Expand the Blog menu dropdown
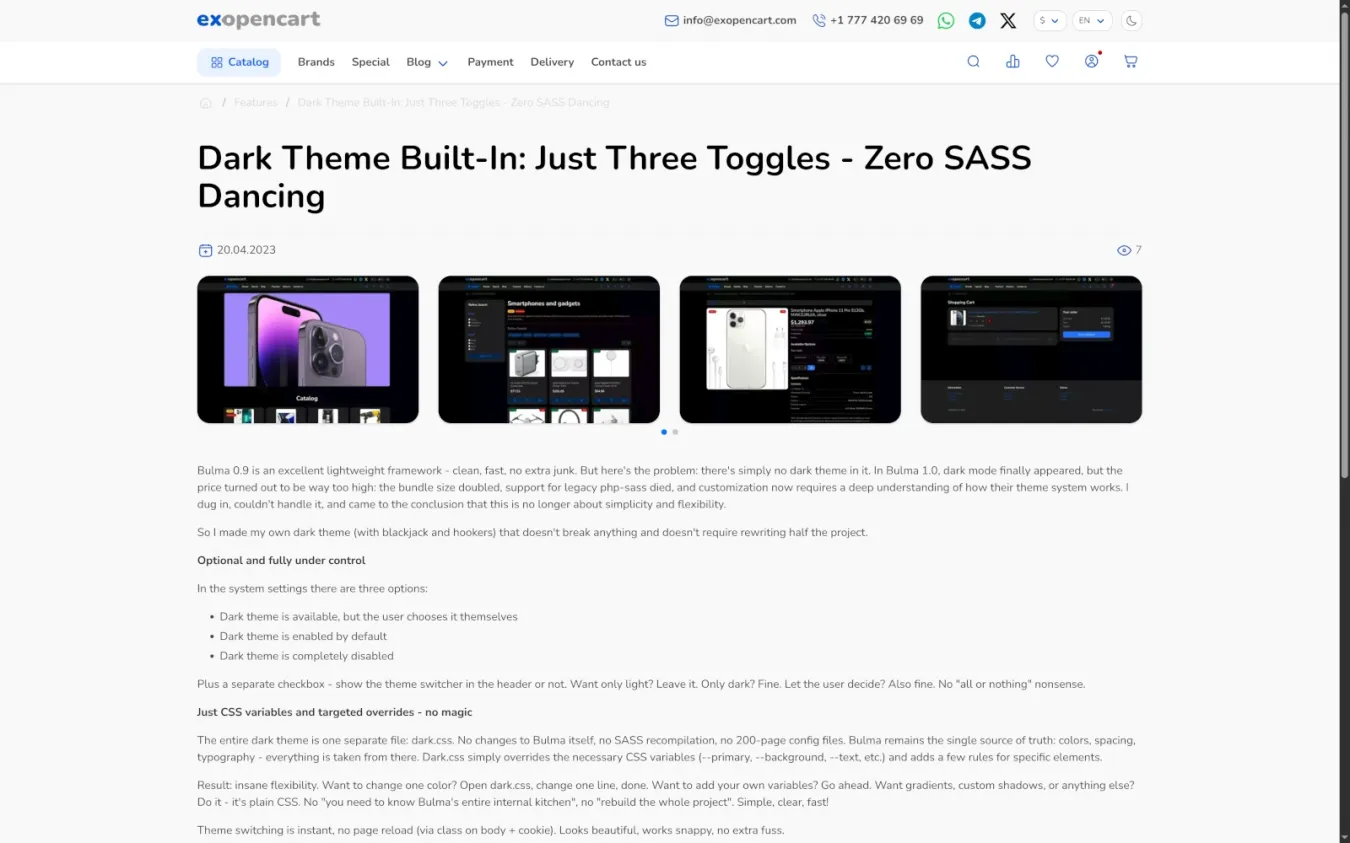Screen dimensions: 1350x843 pos(427,62)
